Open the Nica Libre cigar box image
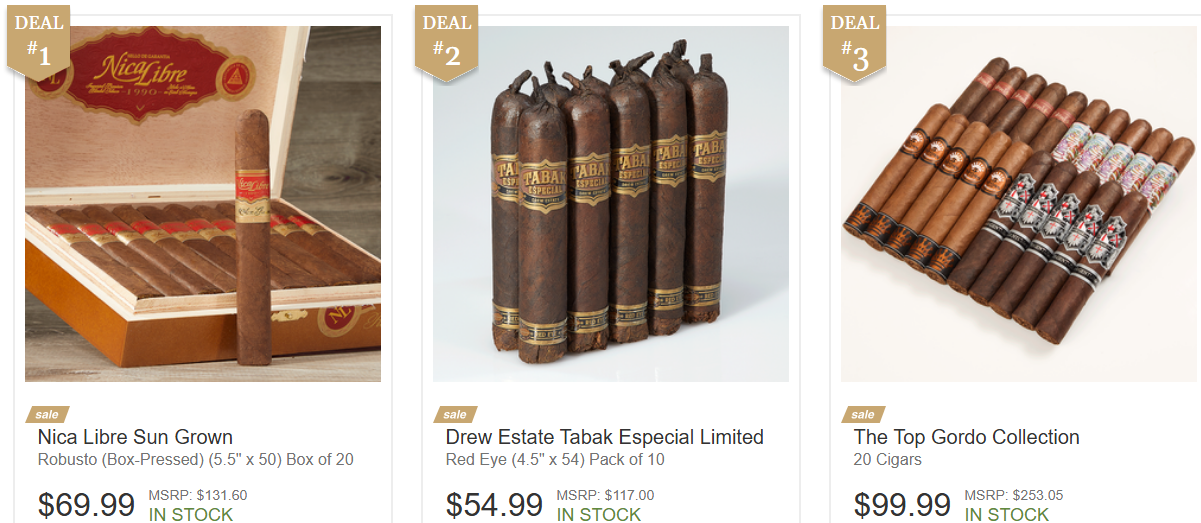This screenshot has height=523, width=1201. 203,204
